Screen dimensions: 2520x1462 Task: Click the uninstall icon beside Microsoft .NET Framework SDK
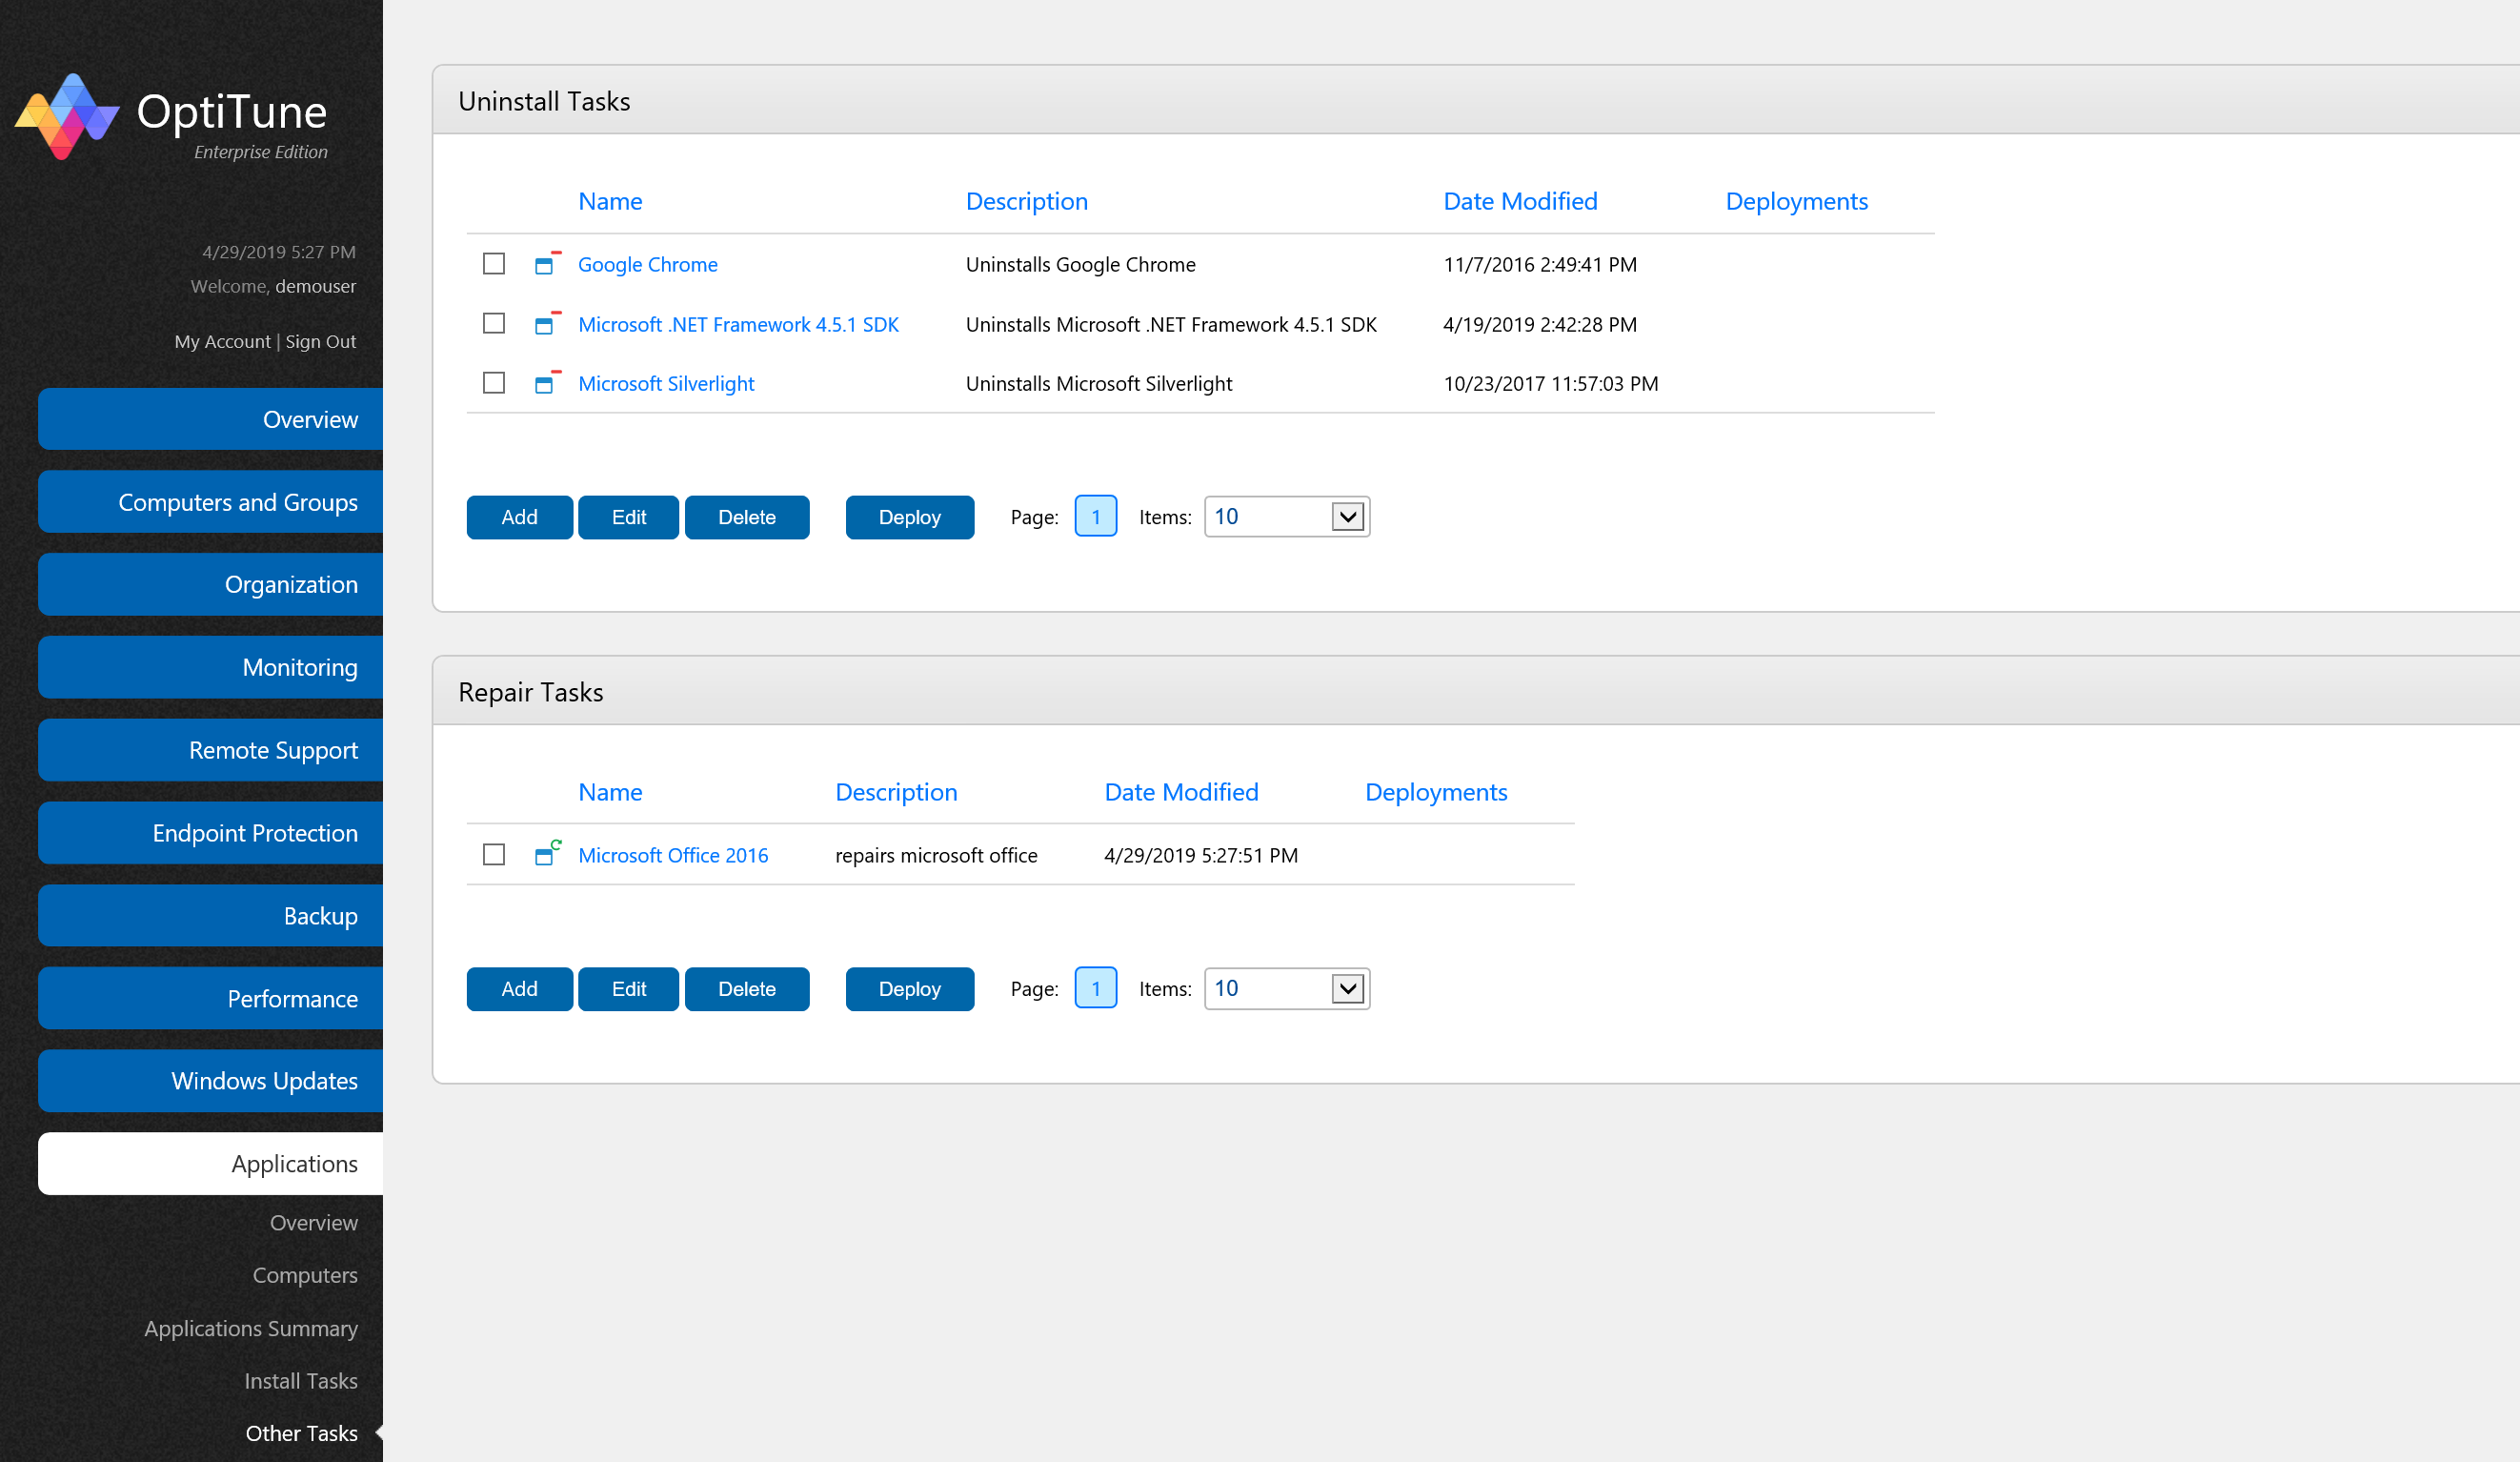pyautogui.click(x=548, y=324)
